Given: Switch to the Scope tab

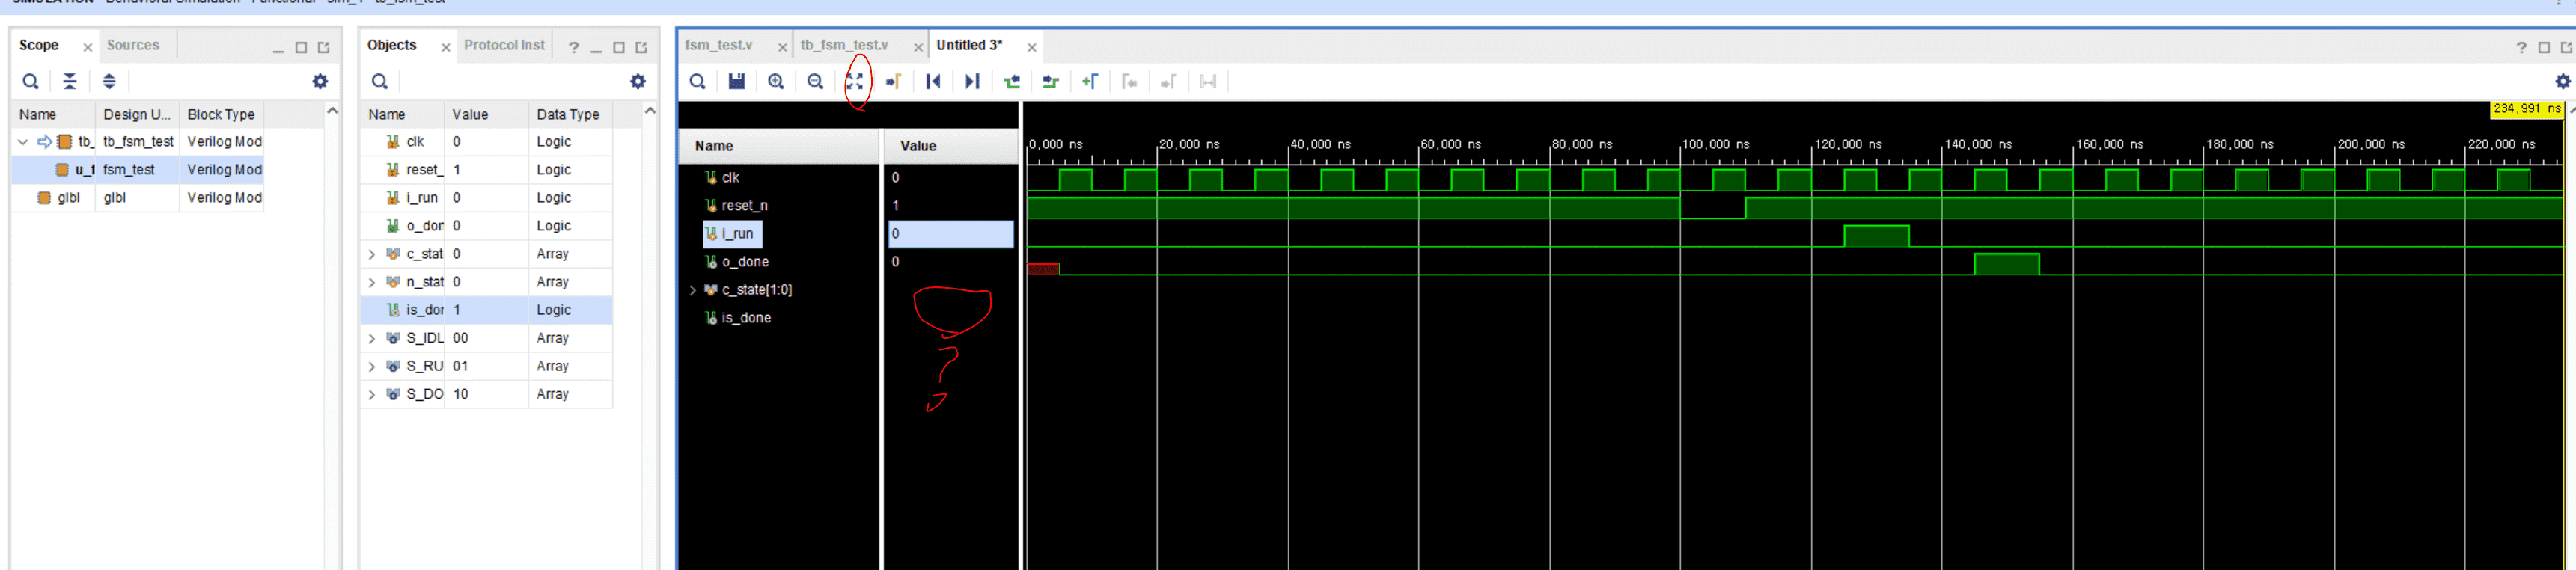Looking at the screenshot, I should [x=39, y=45].
